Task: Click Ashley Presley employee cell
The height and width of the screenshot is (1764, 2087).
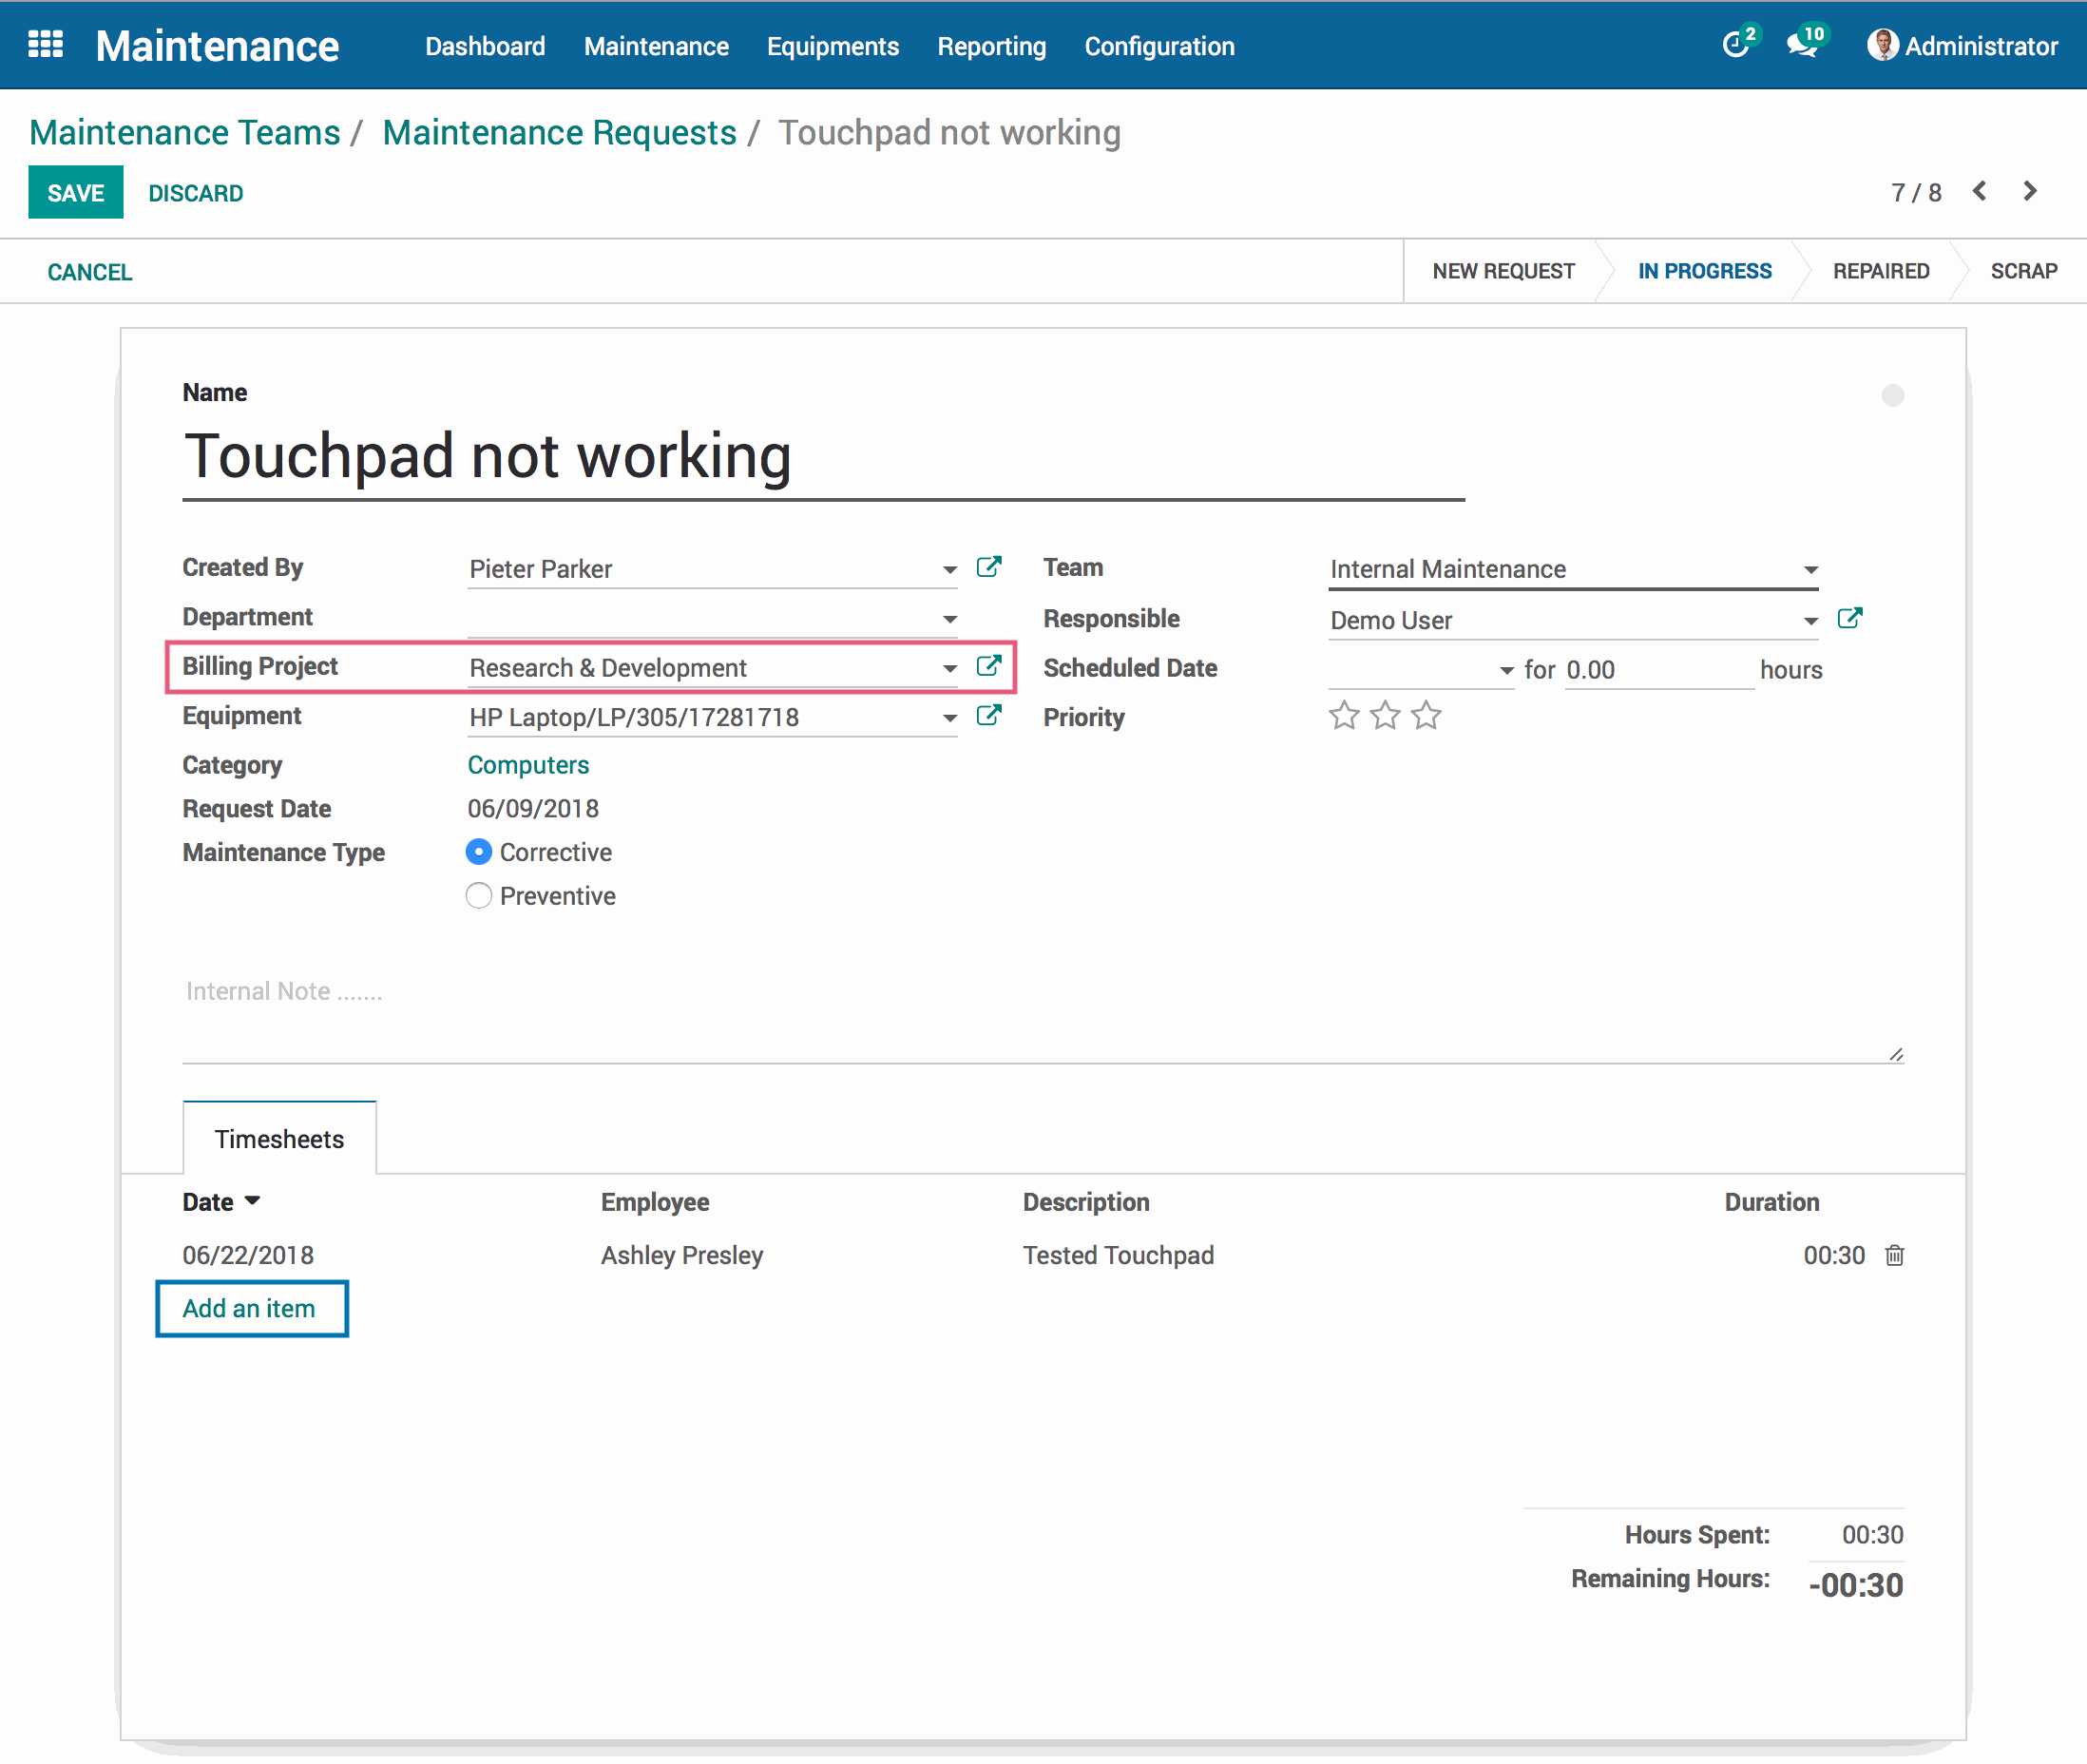Action: click(x=682, y=1255)
